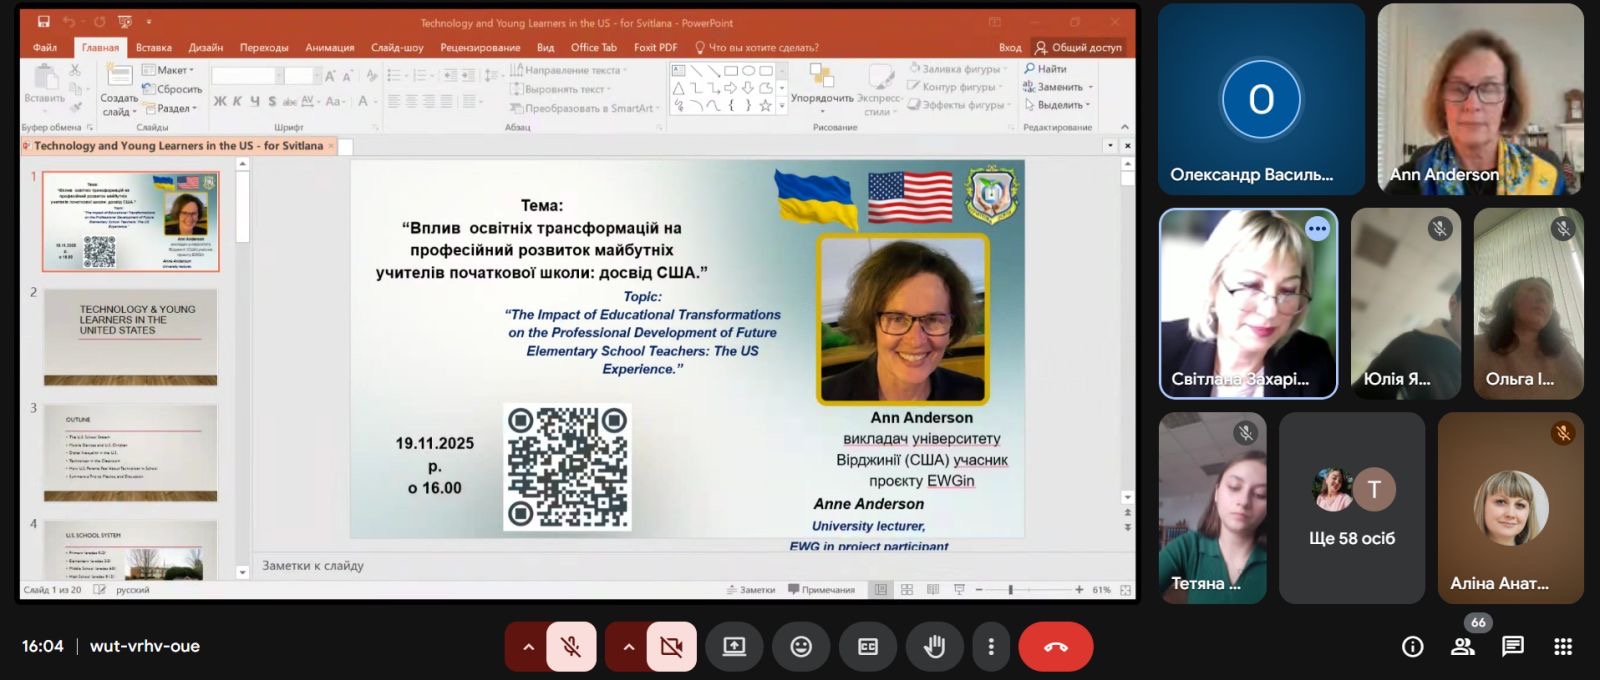Toggle italic К formatting
This screenshot has width=1600, height=680.
237,101
